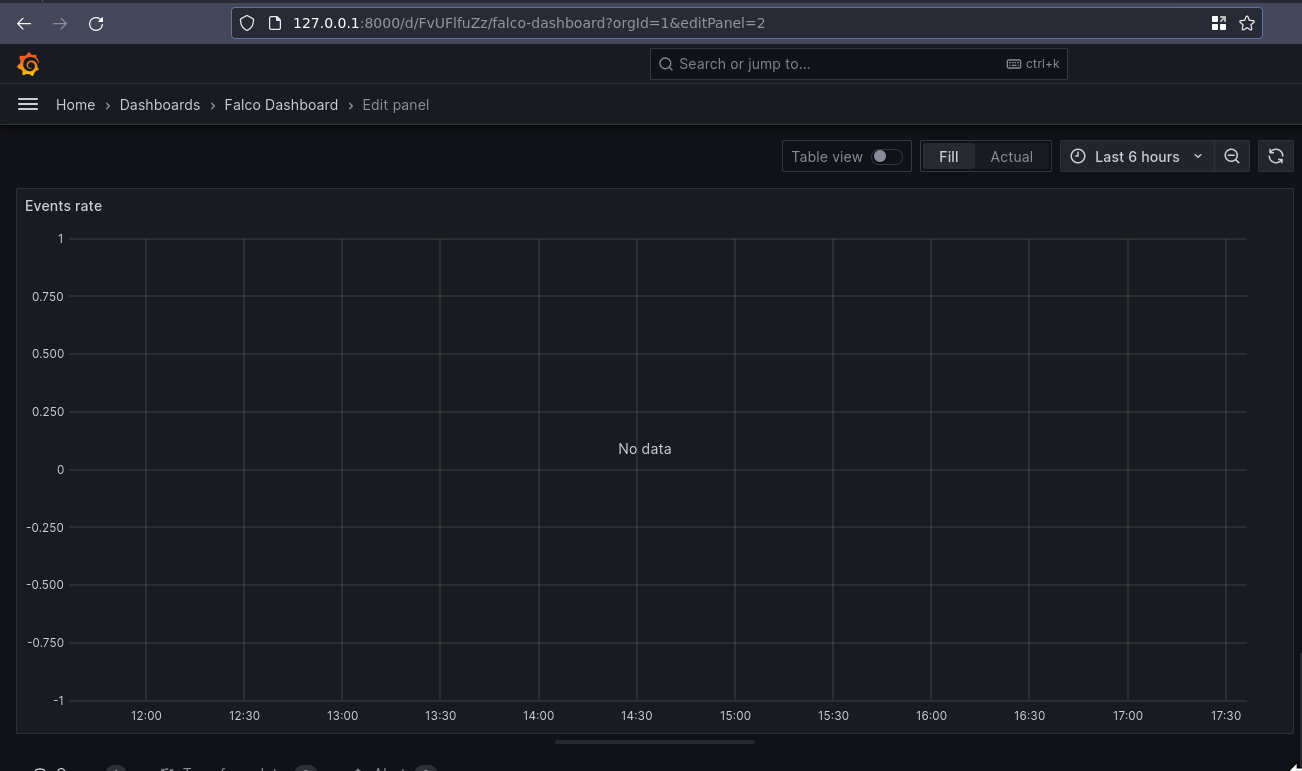Select the Actual display mode

(x=1011, y=156)
